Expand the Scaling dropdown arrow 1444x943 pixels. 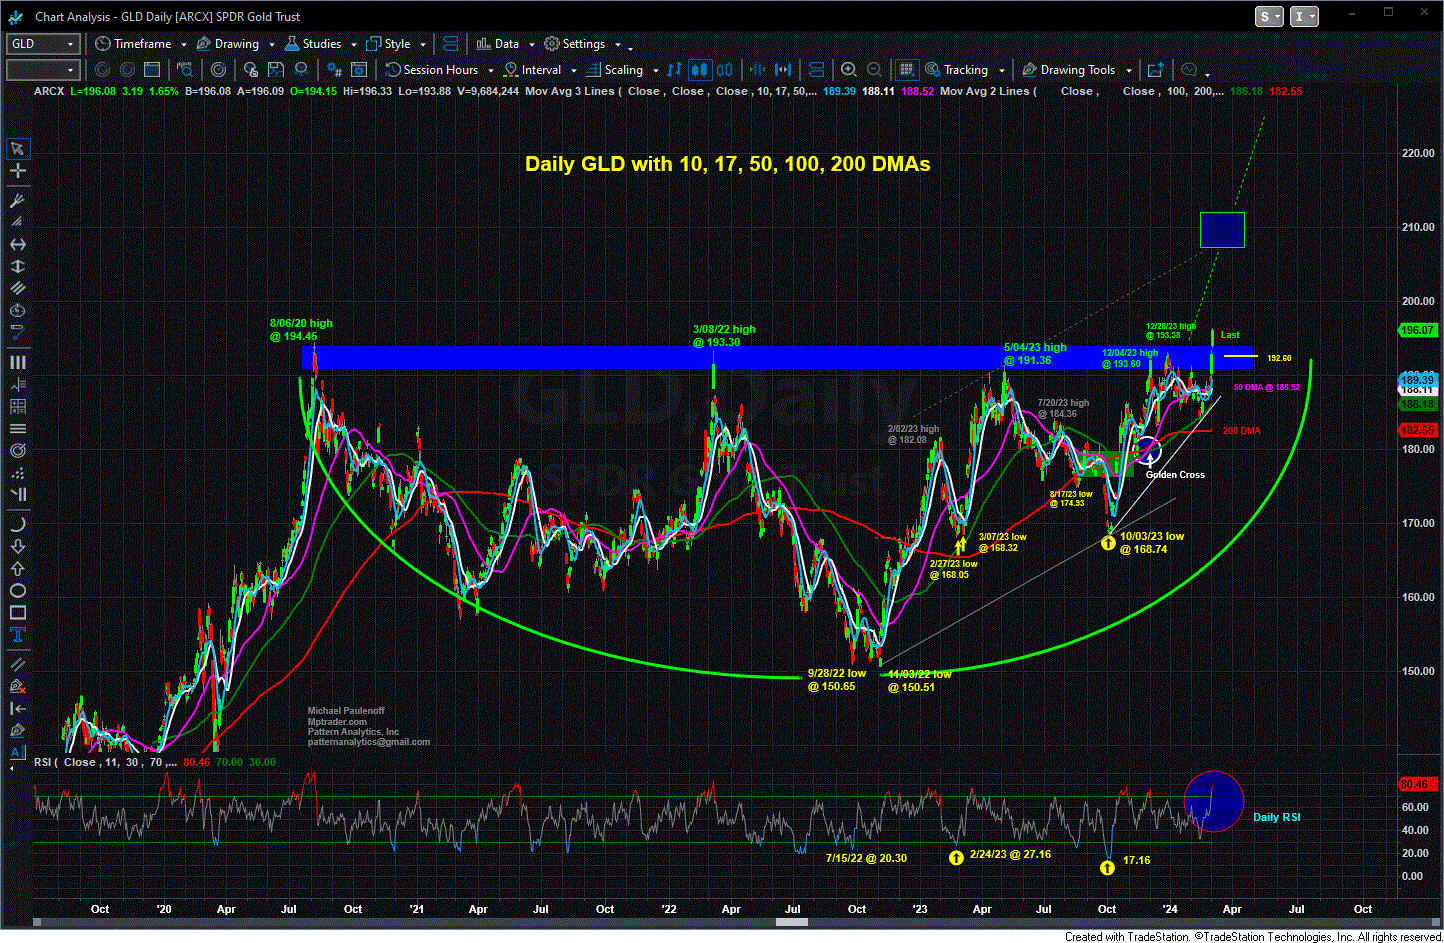click(655, 71)
